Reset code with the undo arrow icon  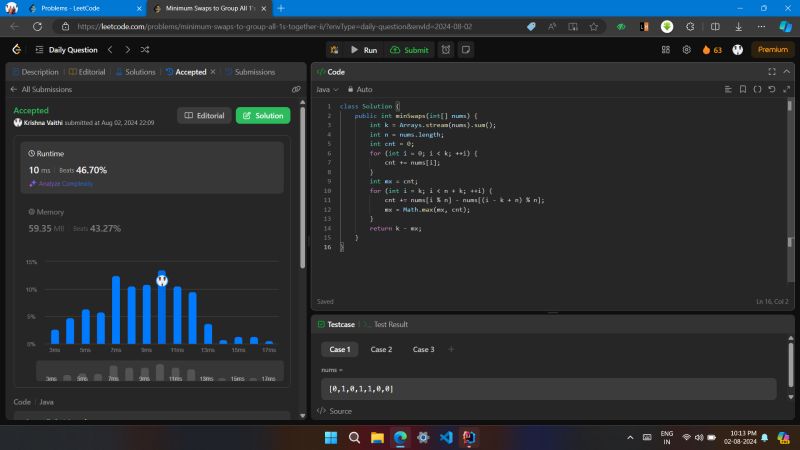point(772,89)
